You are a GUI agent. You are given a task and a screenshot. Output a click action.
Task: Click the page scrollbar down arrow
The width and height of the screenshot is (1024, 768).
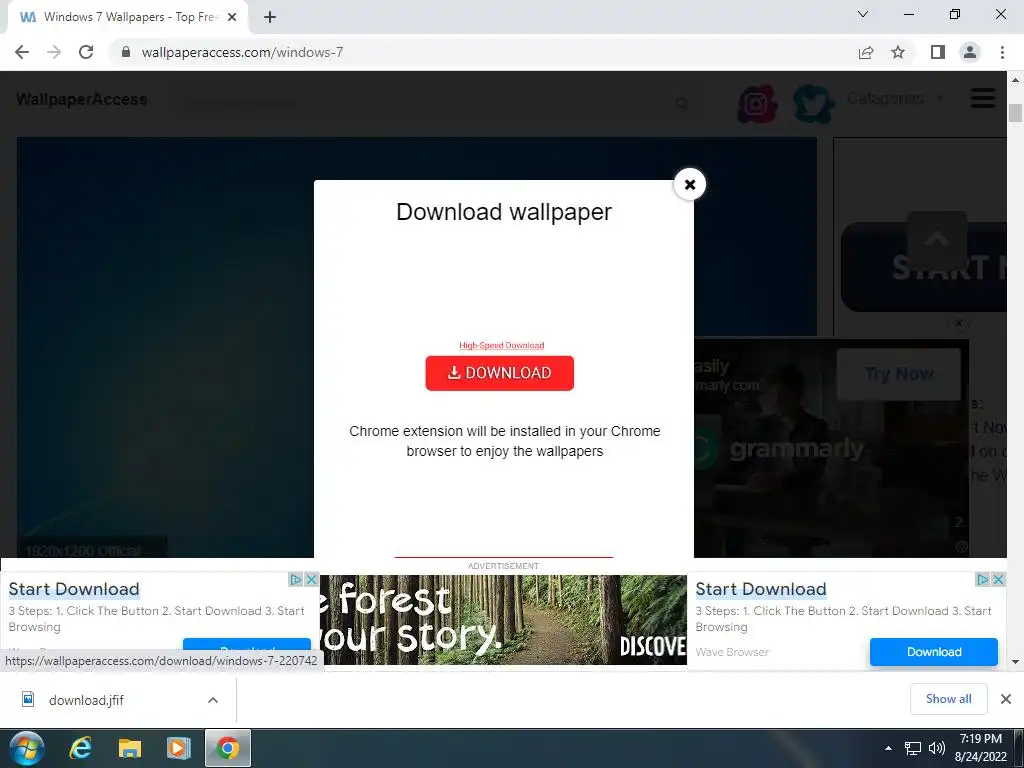click(x=1015, y=662)
